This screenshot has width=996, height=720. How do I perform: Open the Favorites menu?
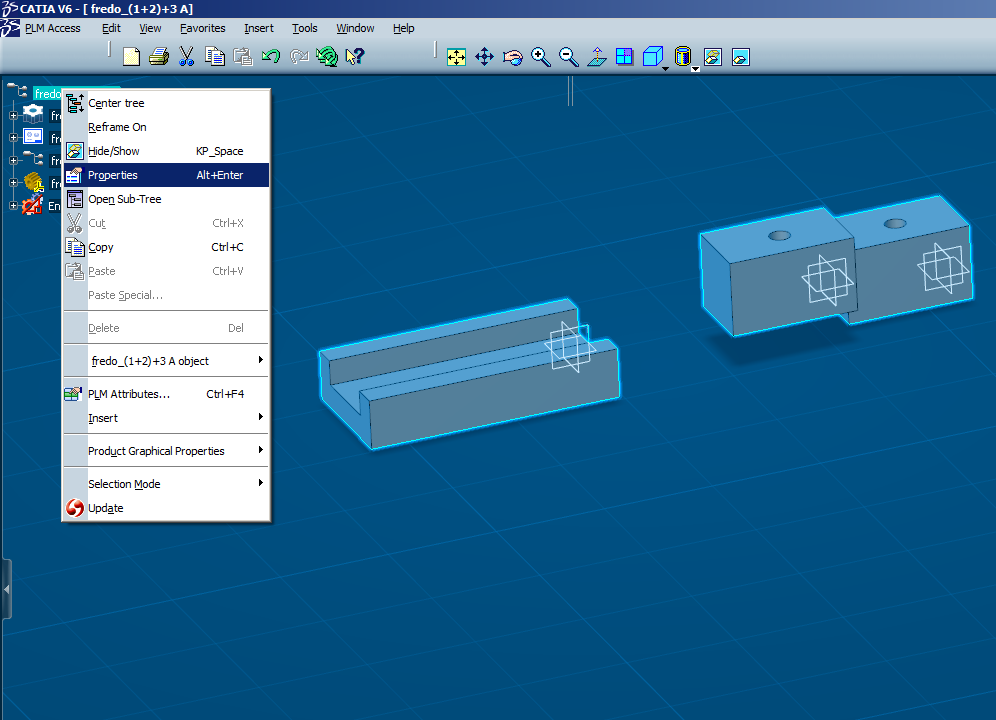point(203,29)
